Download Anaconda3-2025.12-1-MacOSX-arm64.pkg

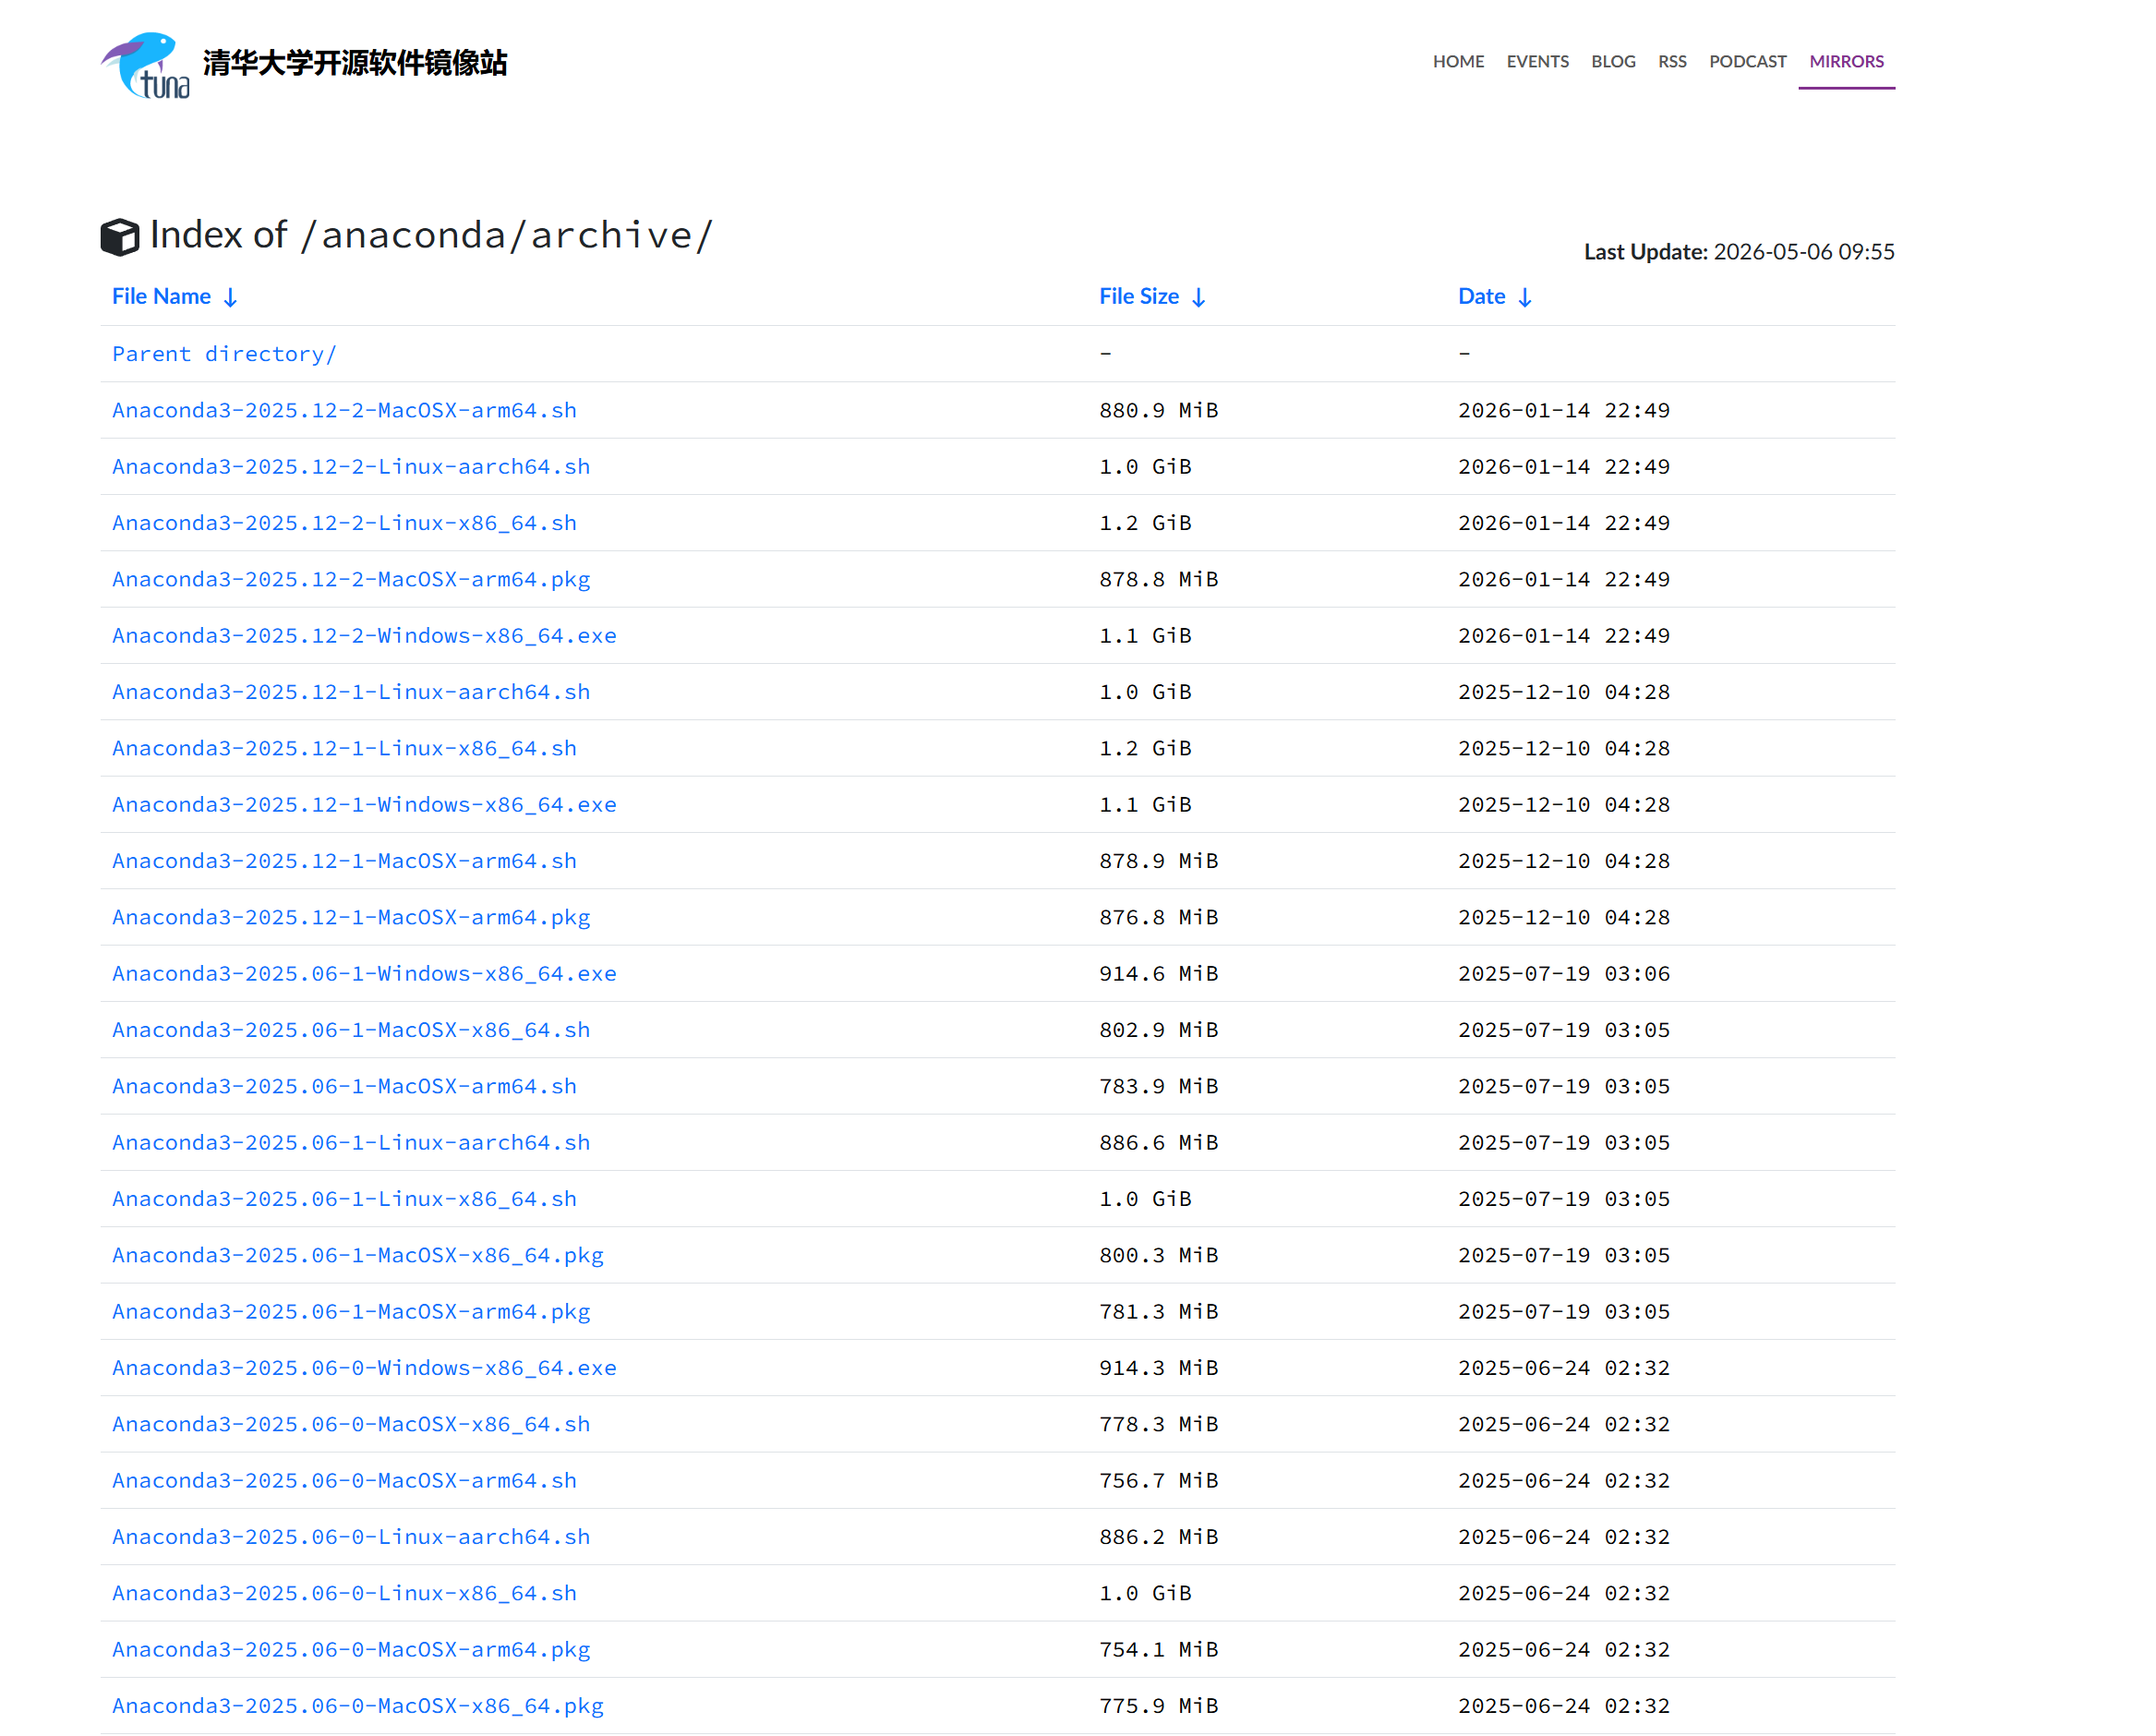pyautogui.click(x=351, y=917)
